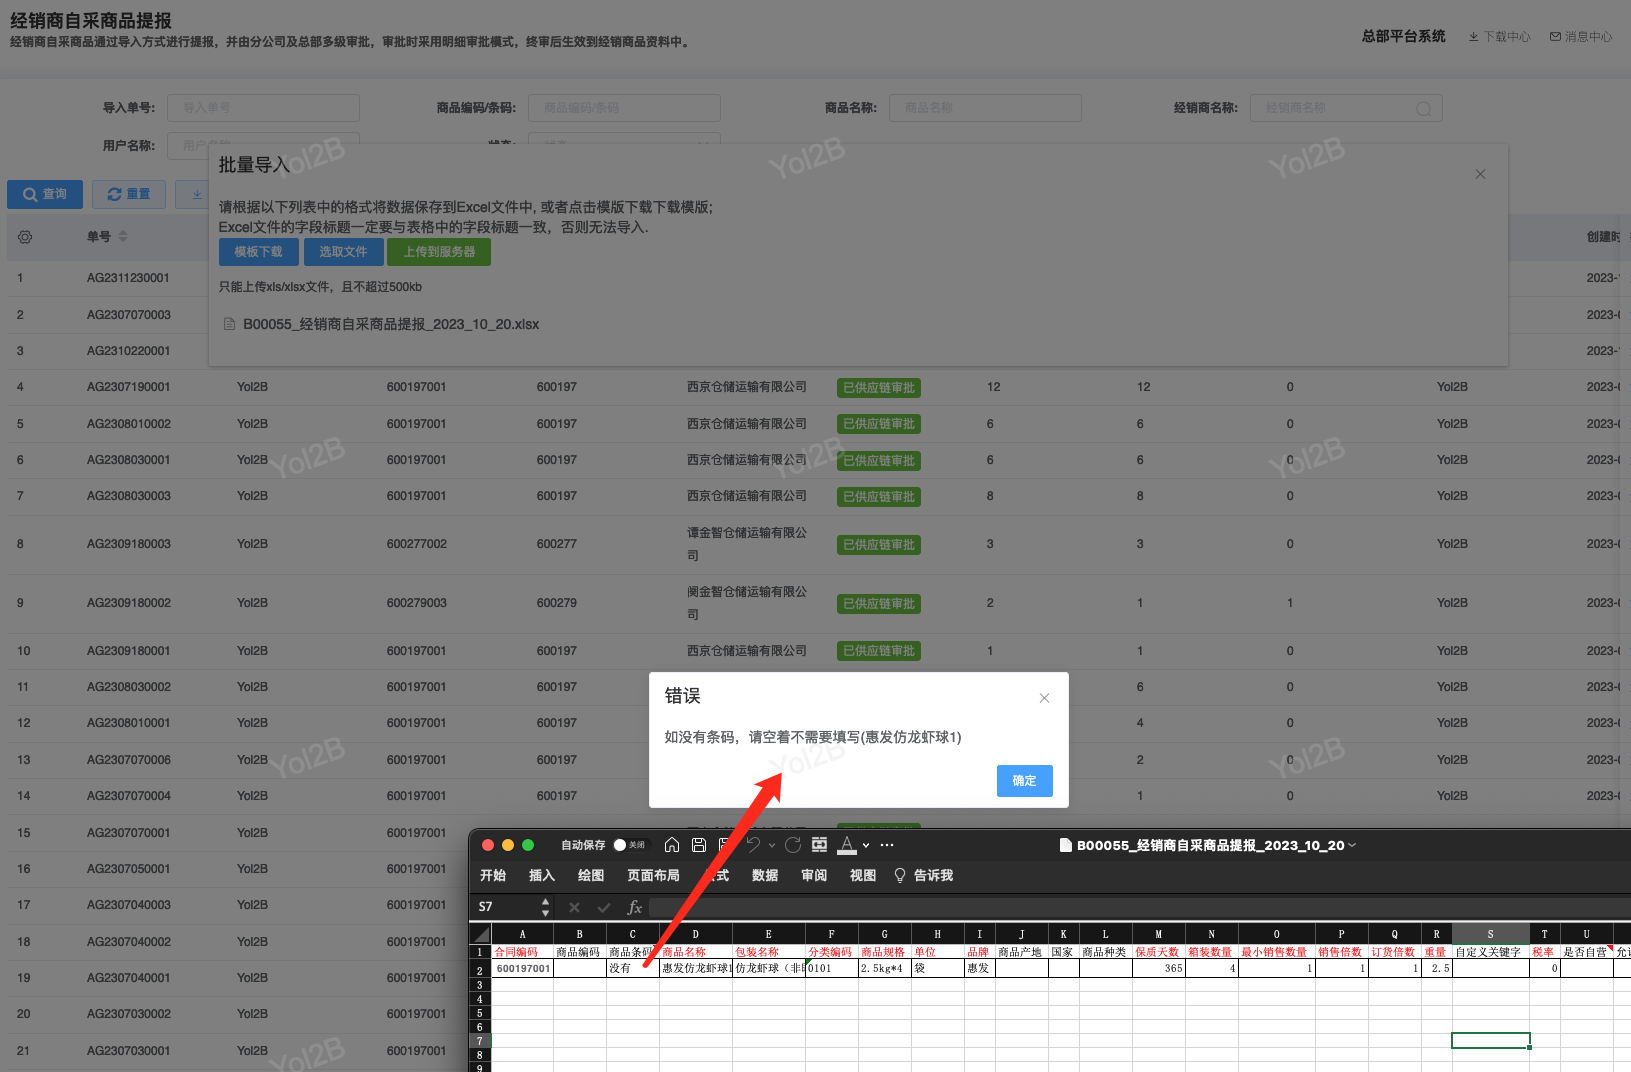Expand the undo history dropdown arrow
Screen dimensions: 1631x1072
pyautogui.click(x=771, y=846)
